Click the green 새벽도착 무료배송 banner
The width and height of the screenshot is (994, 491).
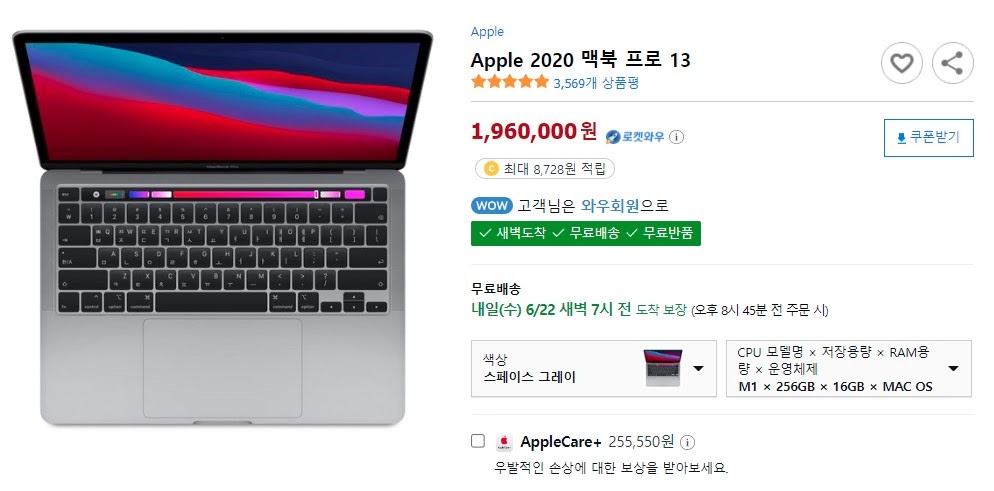[x=586, y=233]
